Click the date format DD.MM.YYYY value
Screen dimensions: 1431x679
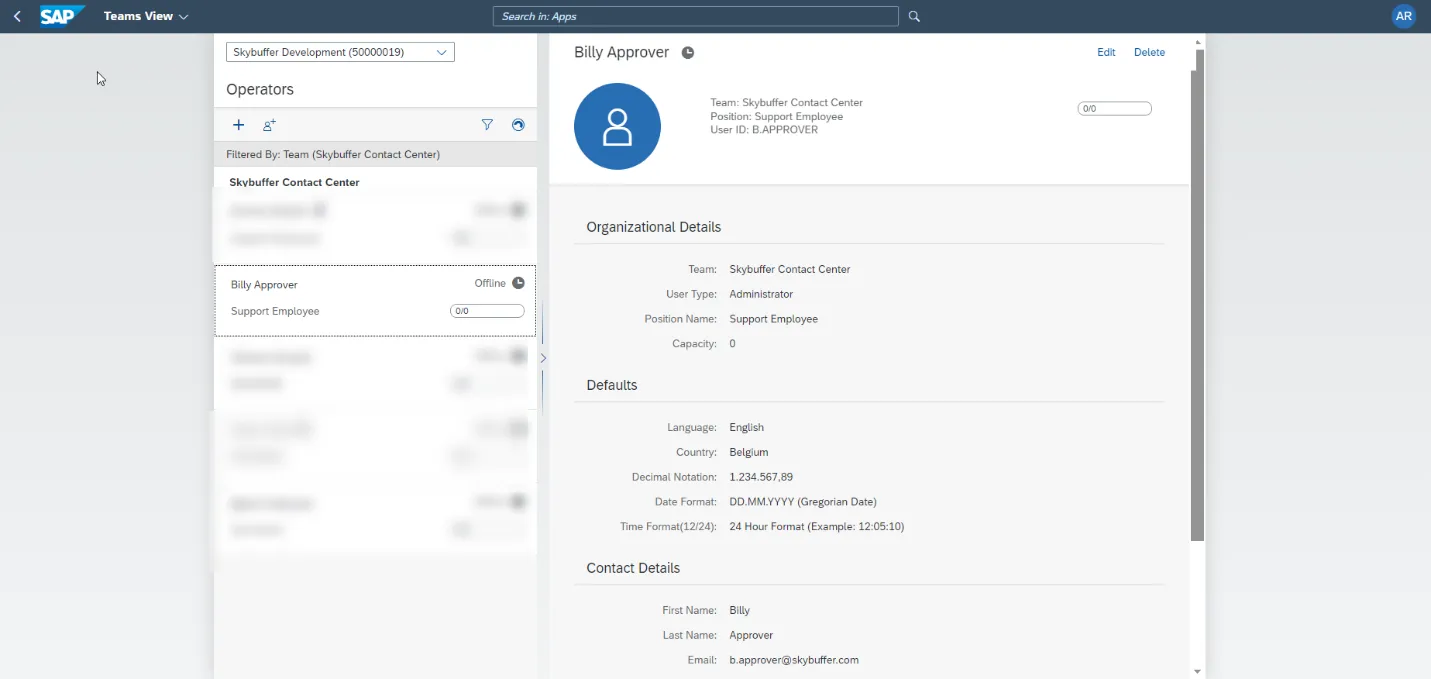coord(803,502)
